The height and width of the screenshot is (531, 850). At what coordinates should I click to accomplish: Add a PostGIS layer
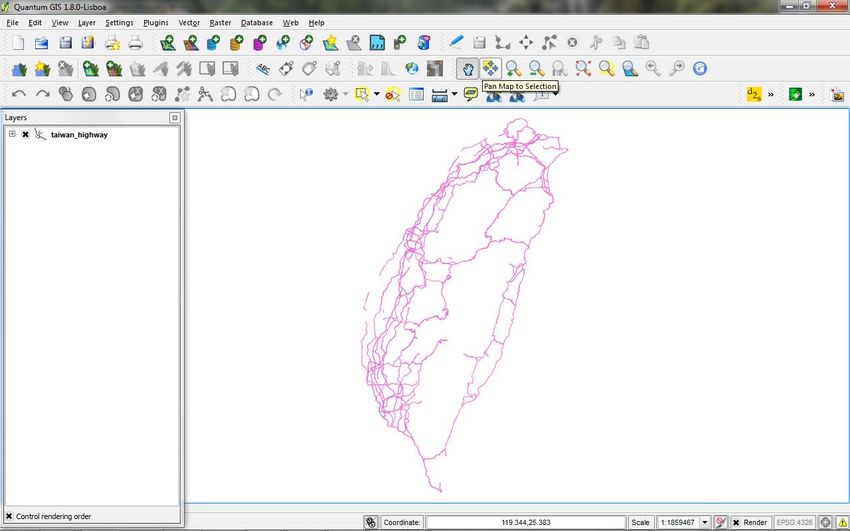tap(214, 43)
